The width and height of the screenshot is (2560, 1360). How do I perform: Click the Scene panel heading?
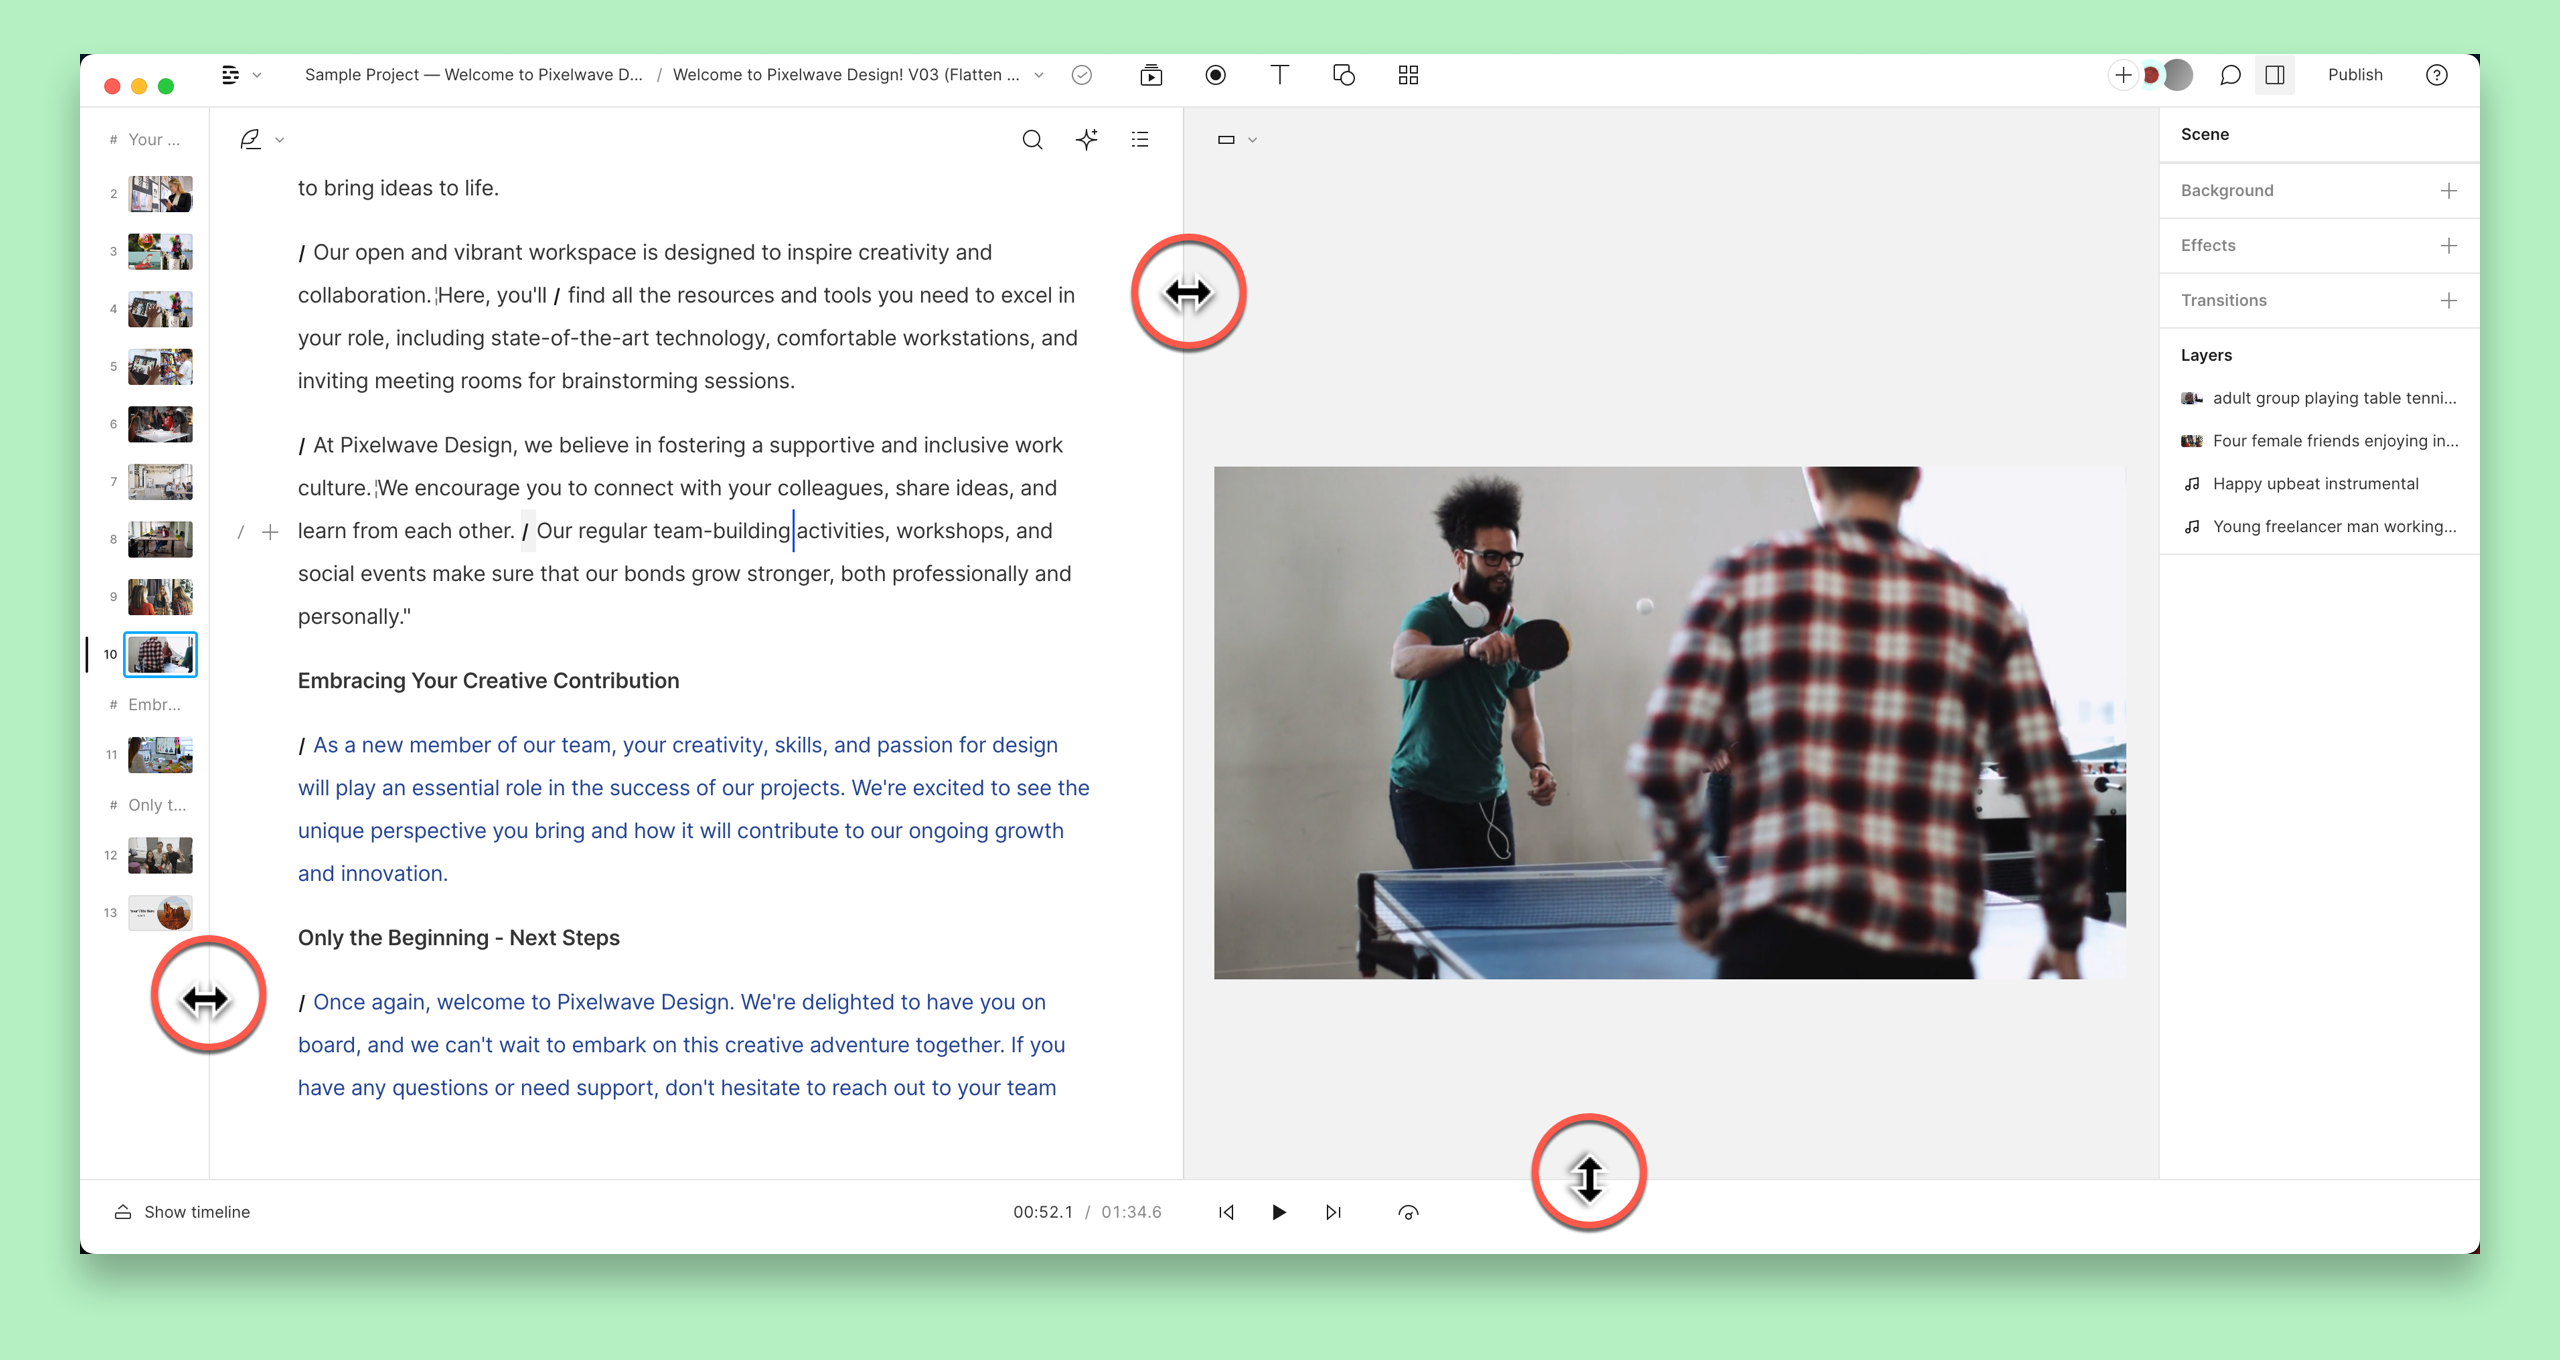tap(2205, 134)
